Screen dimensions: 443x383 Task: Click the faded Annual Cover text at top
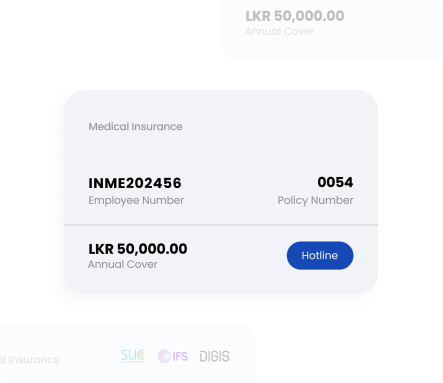coord(280,31)
